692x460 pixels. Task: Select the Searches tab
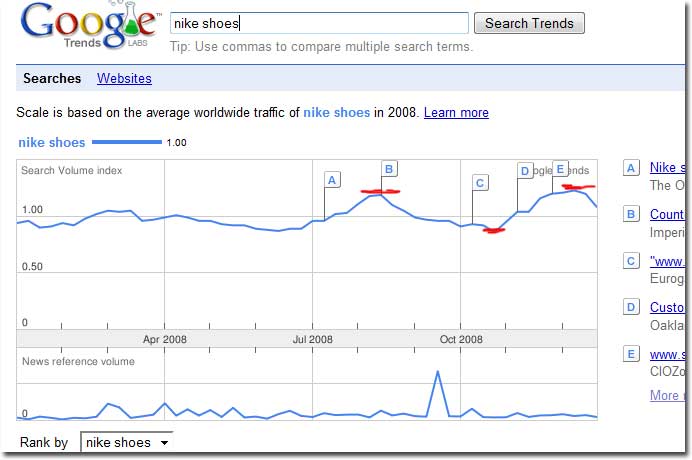(x=52, y=79)
